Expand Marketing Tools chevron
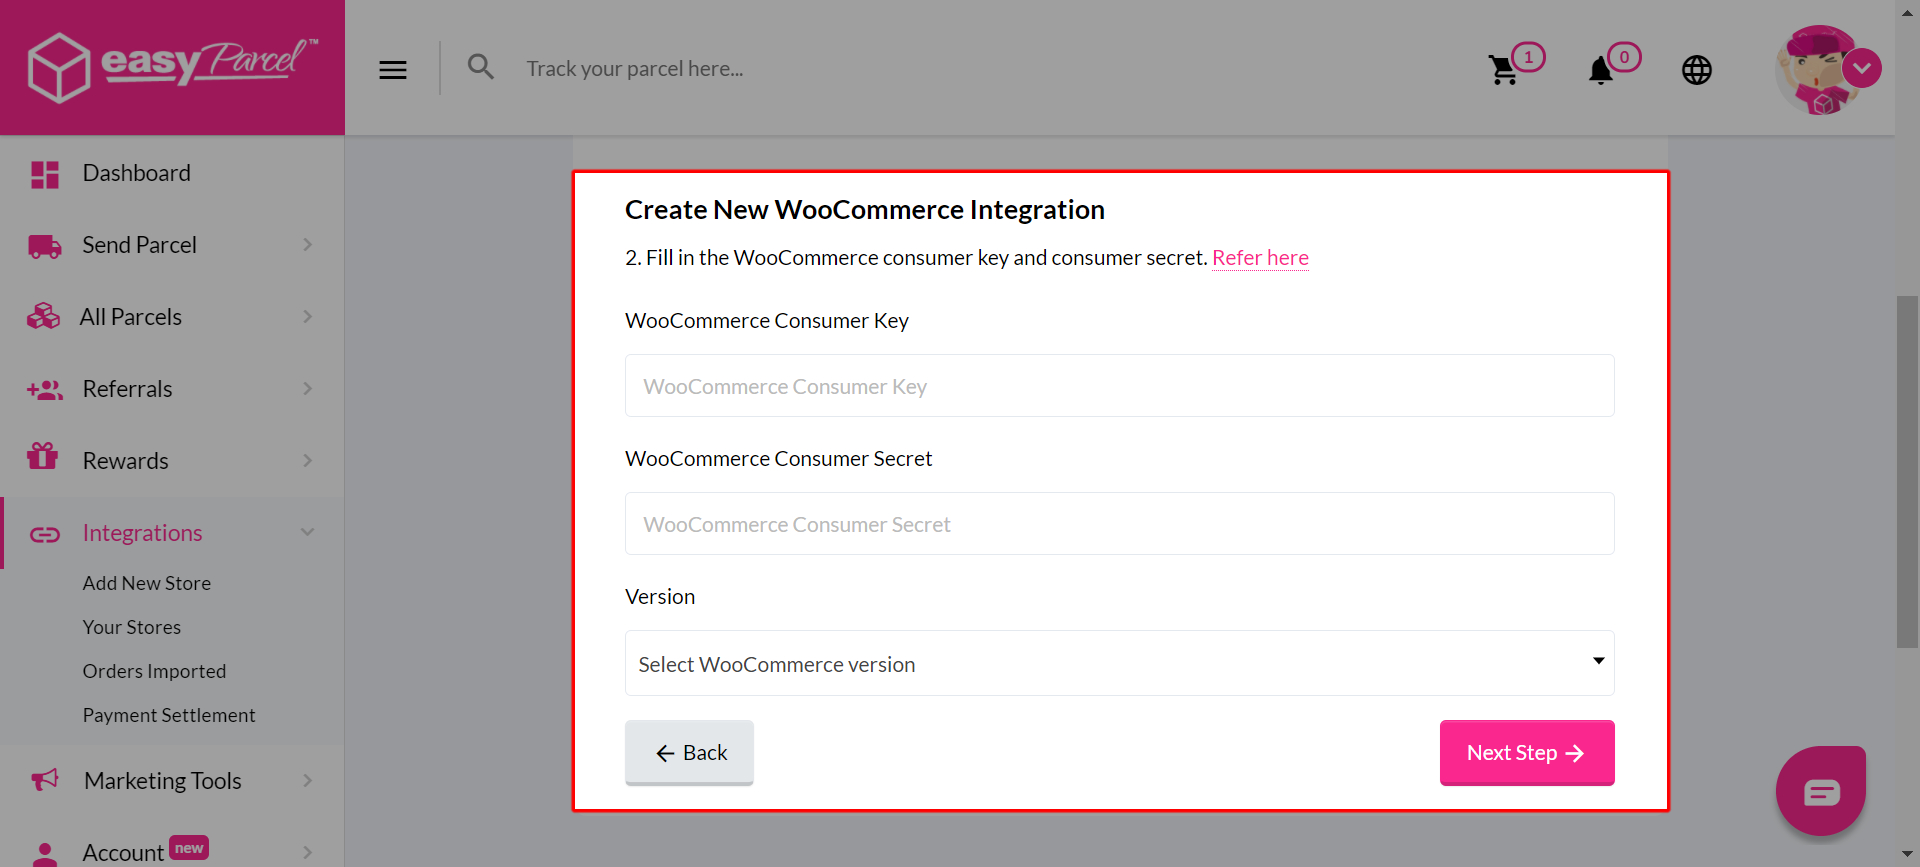This screenshot has width=1920, height=867. tap(308, 781)
